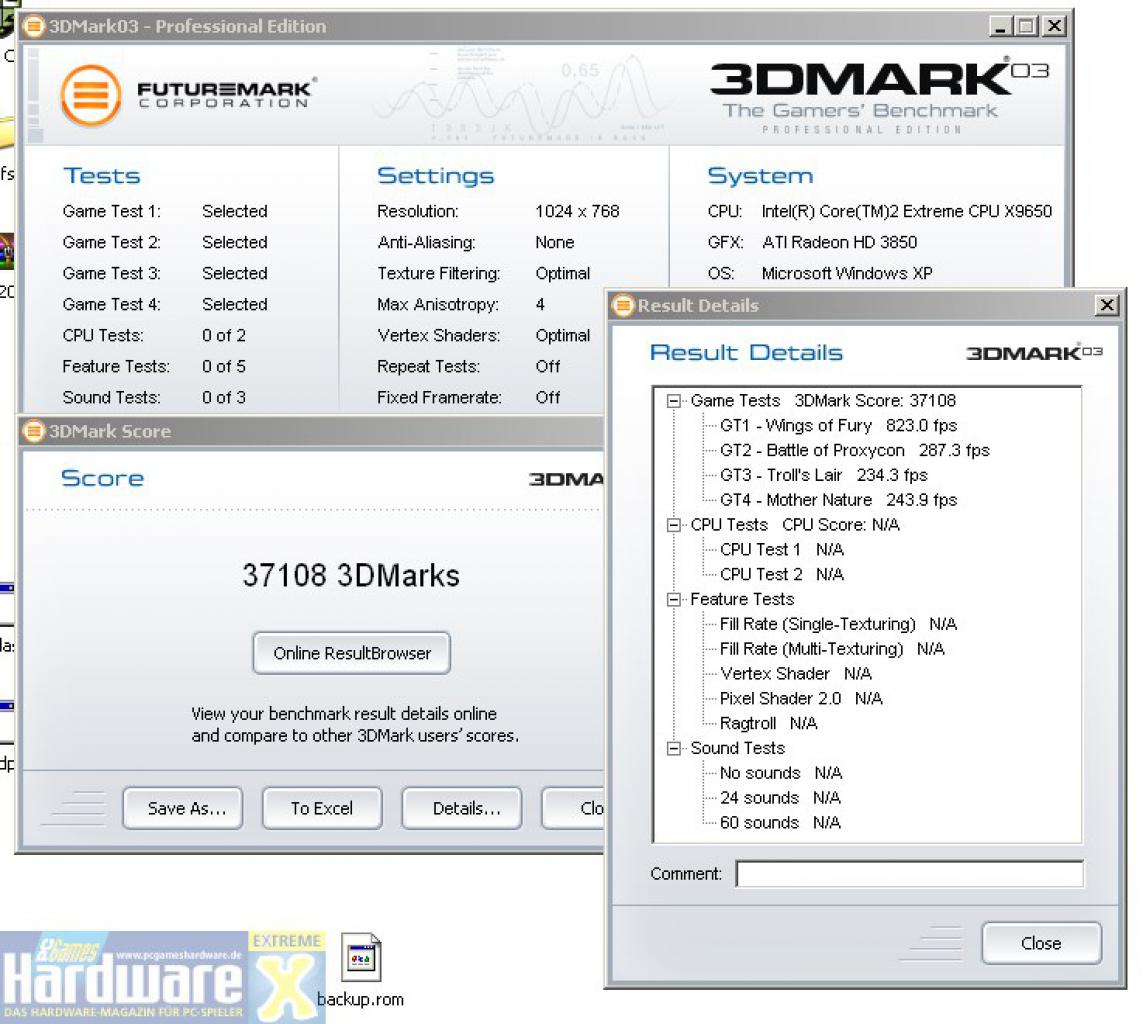Viewport: 1143px width, 1024px height.
Task: Click Game Test 1 Selected status
Action: (235, 211)
